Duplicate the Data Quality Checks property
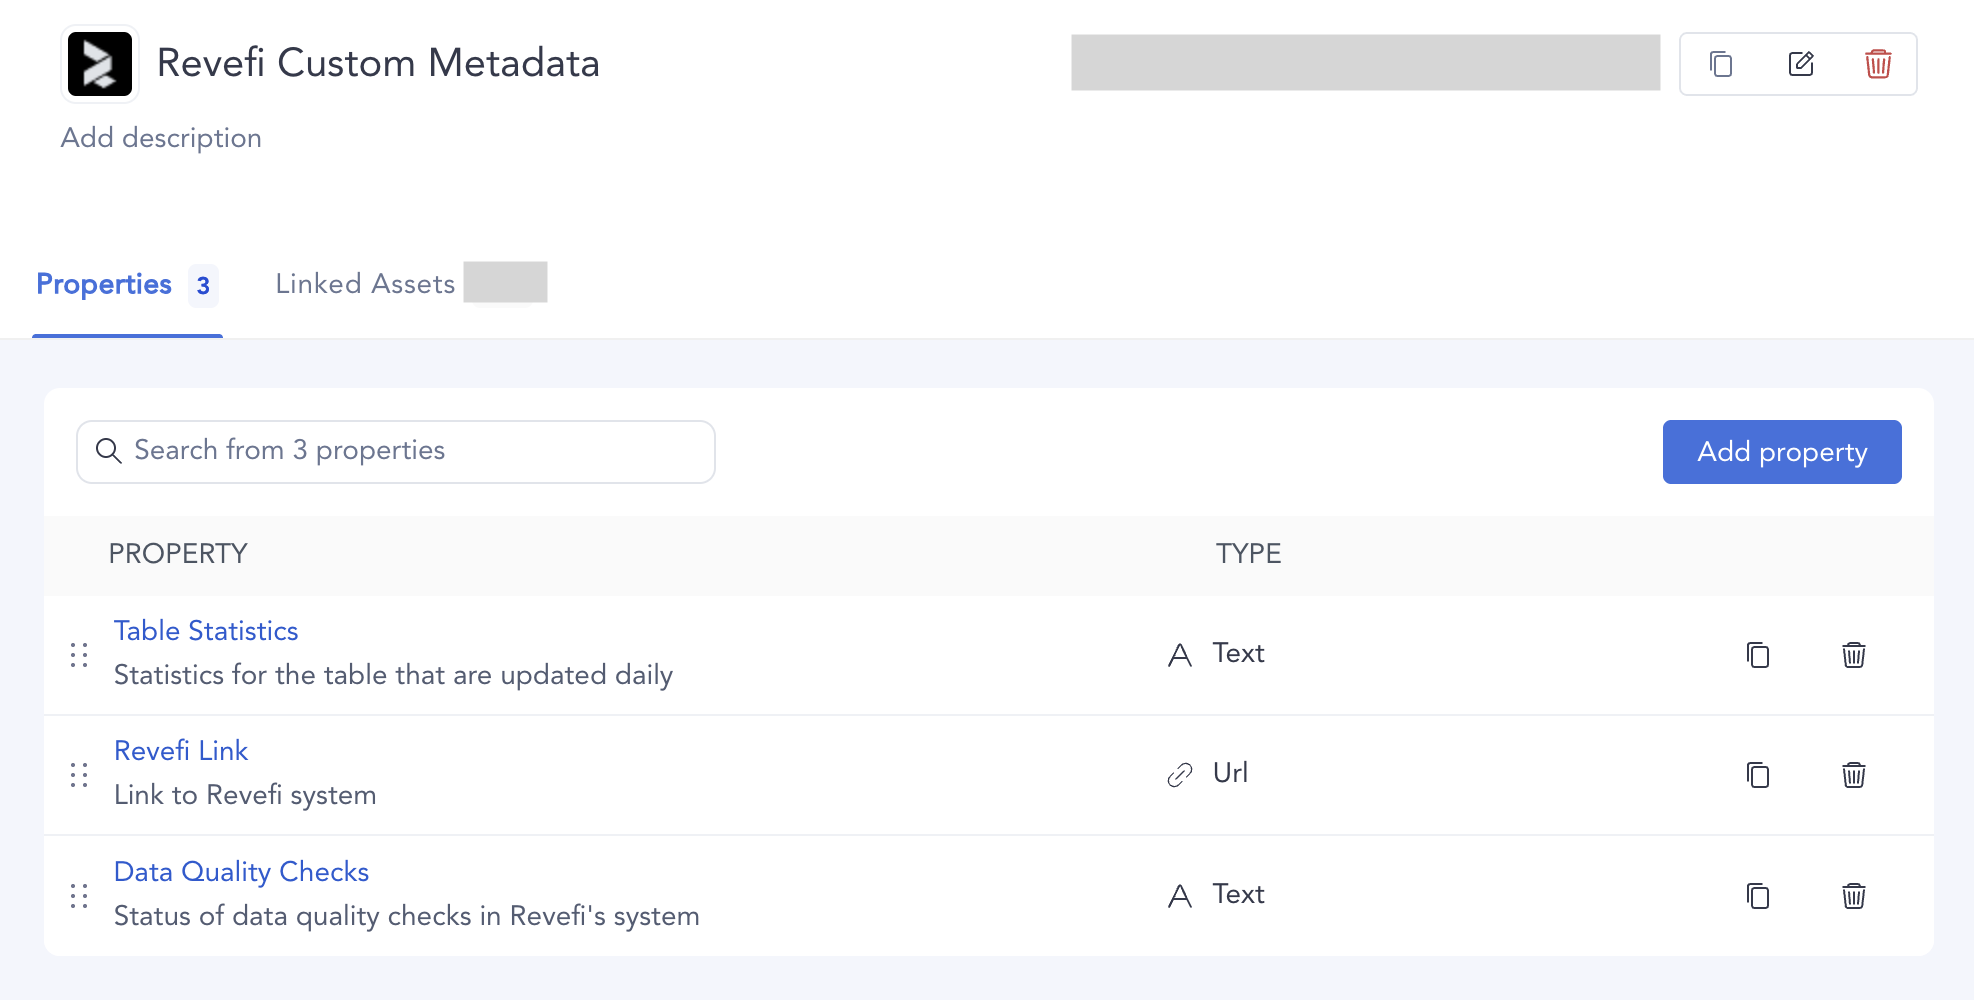 click(x=1757, y=896)
